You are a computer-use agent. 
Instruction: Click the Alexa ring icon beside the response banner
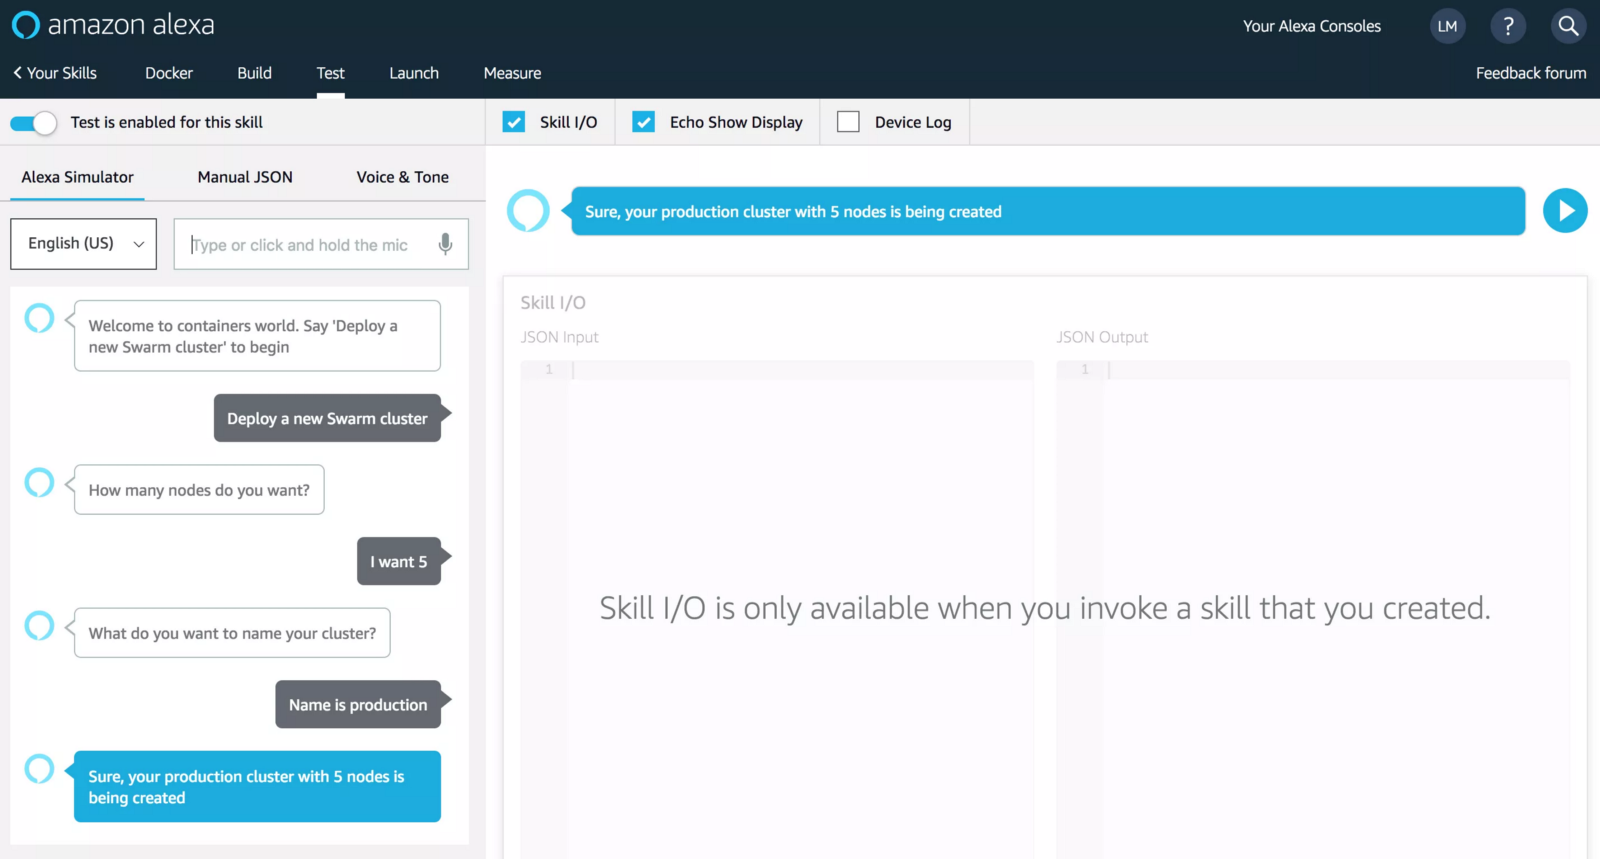(x=528, y=211)
